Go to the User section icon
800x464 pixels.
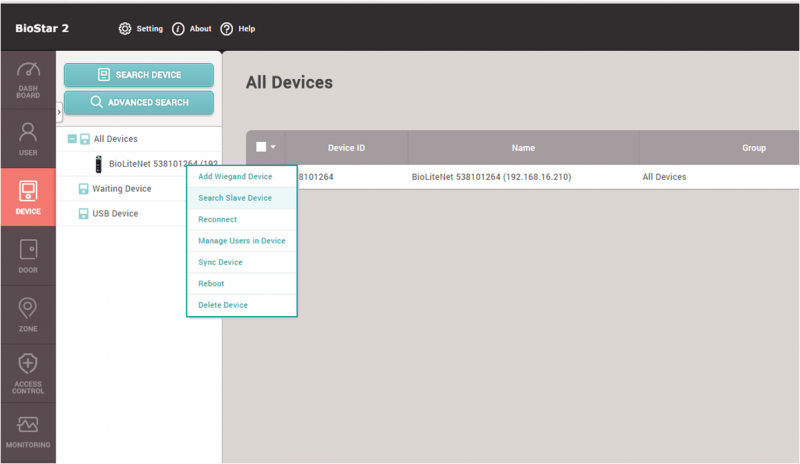28,133
